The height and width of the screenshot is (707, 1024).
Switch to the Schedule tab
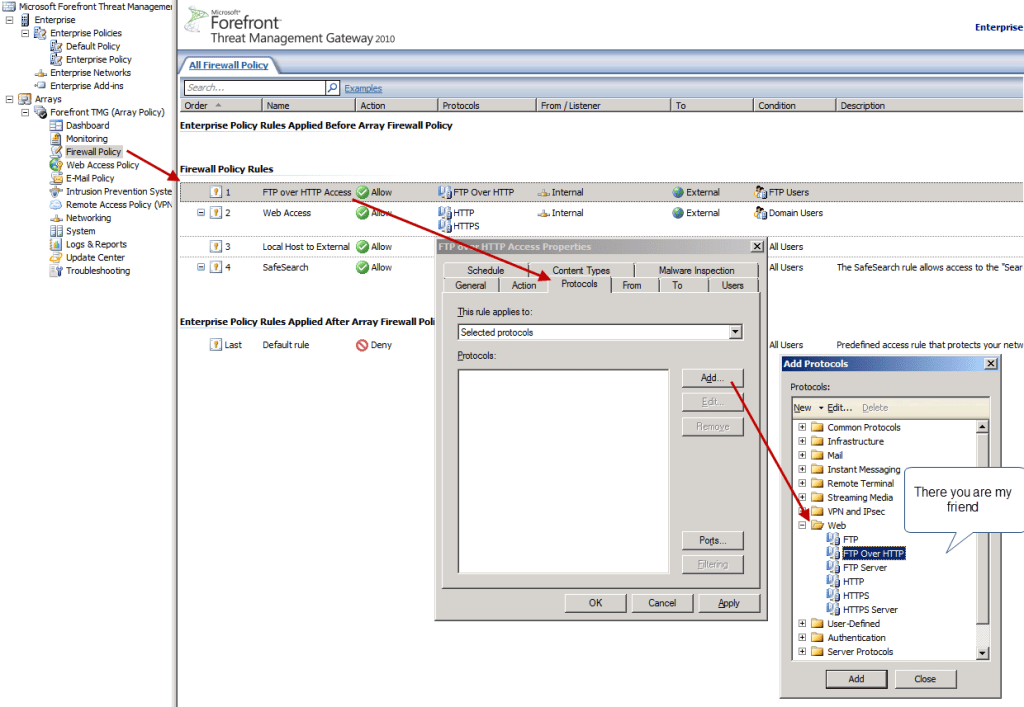(x=485, y=270)
